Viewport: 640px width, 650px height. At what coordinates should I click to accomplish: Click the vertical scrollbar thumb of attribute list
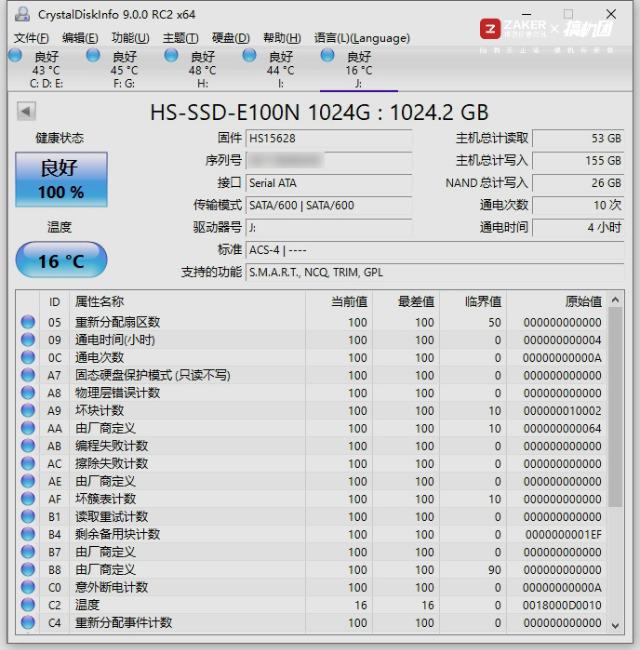pyautogui.click(x=616, y=407)
